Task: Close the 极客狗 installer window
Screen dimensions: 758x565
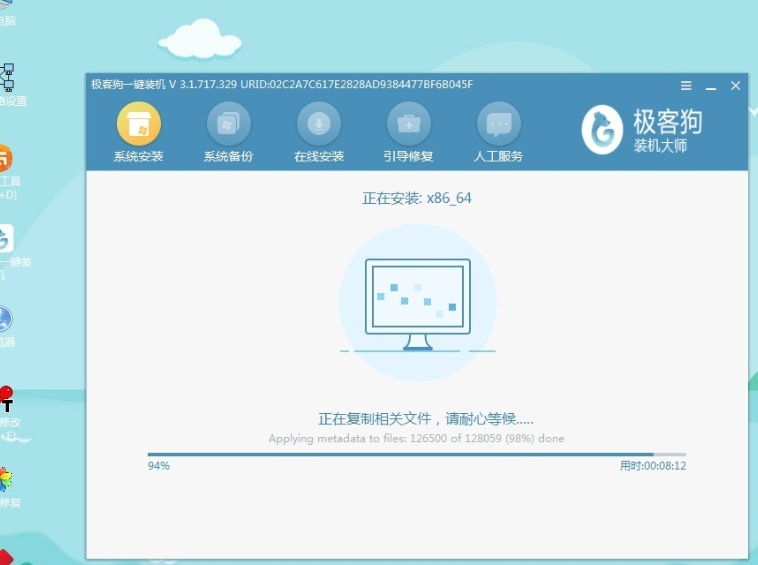Action: pyautogui.click(x=735, y=86)
